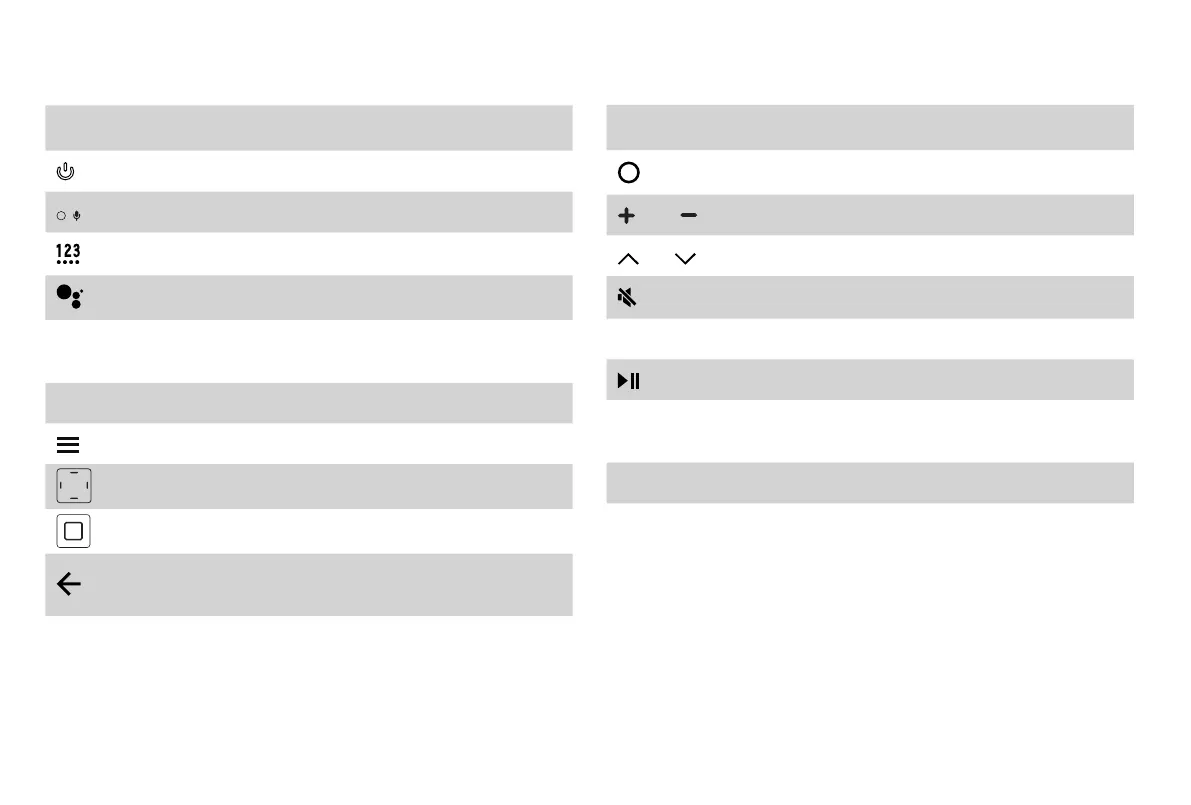Click the empty gray bar below the play/pause row
Image resolution: width=1191 pixels, height=805 pixels.
coord(870,482)
